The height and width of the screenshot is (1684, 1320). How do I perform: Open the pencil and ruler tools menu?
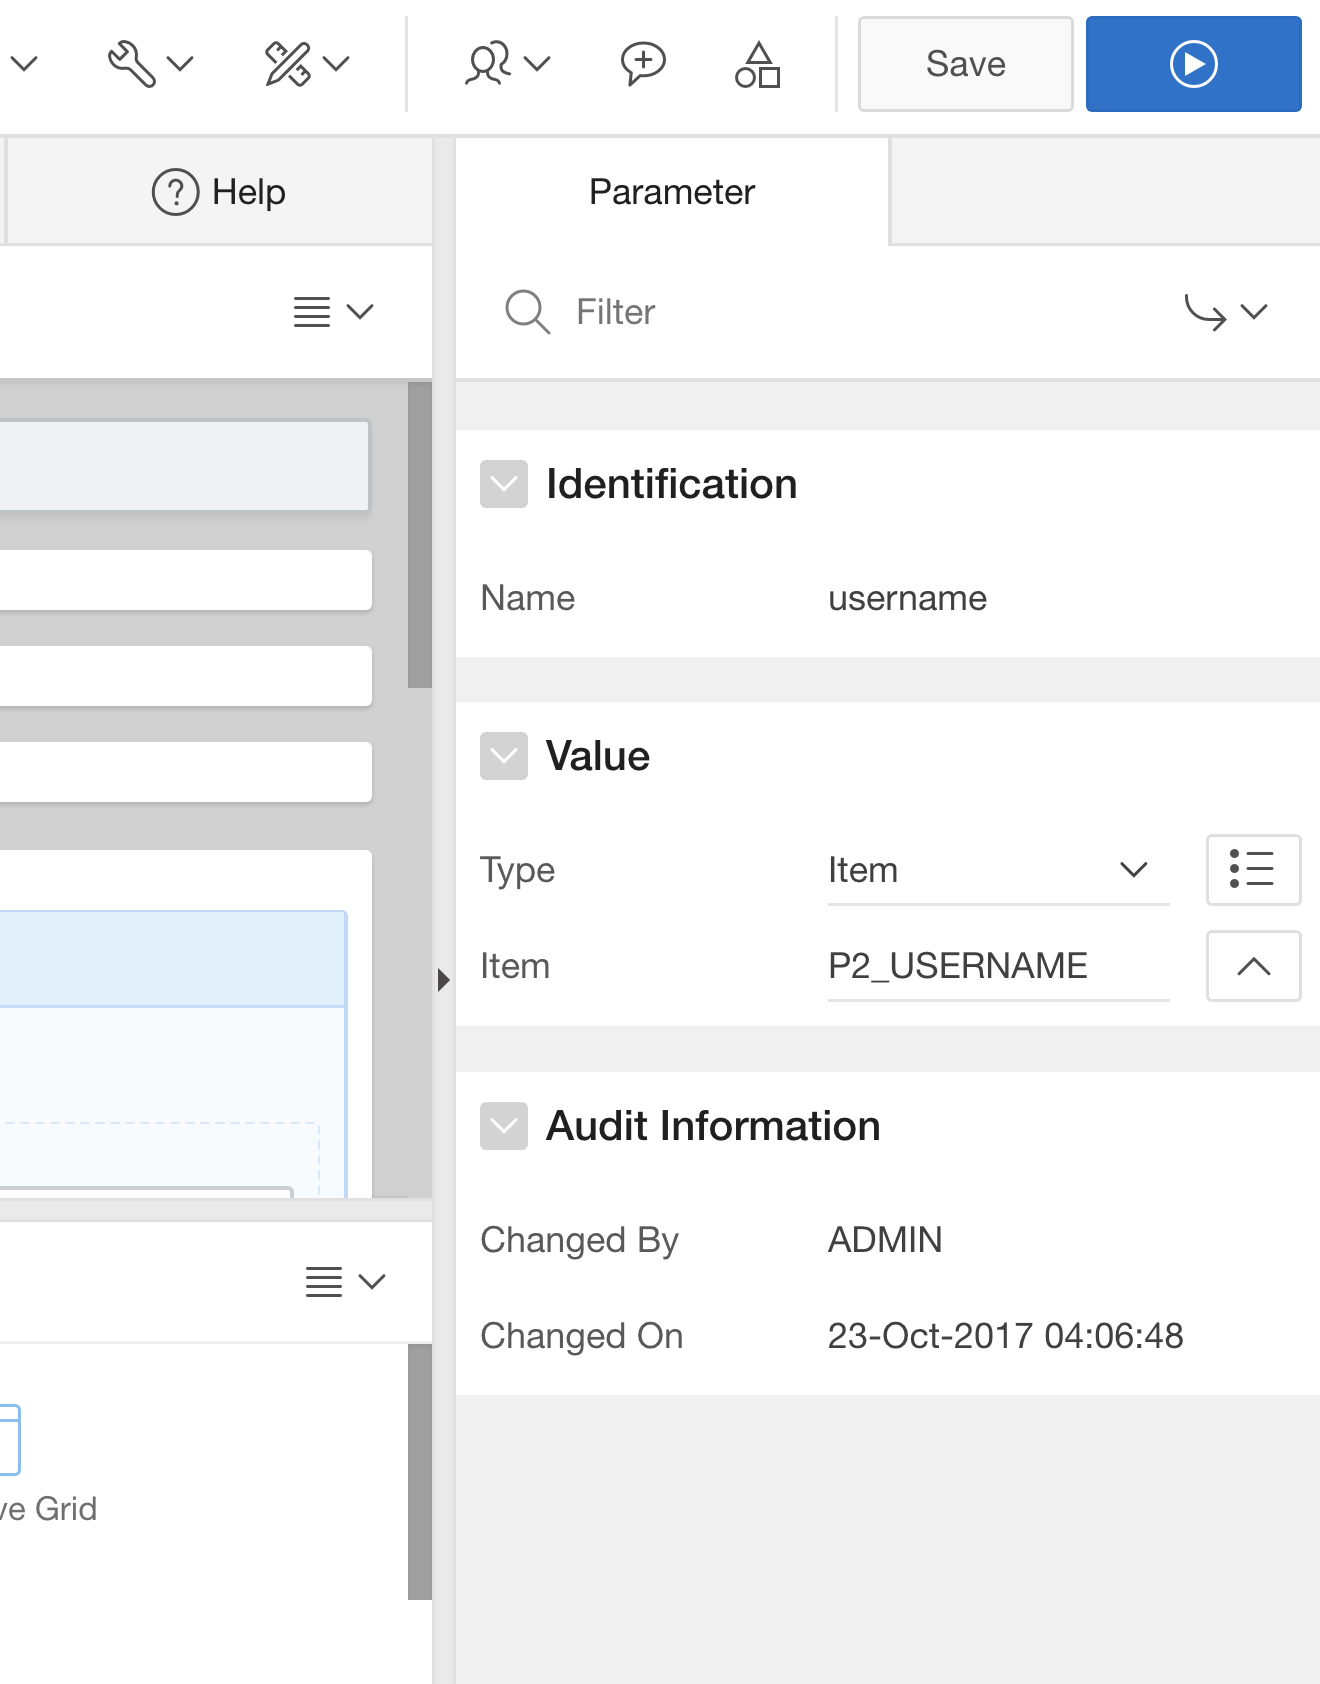click(x=306, y=64)
